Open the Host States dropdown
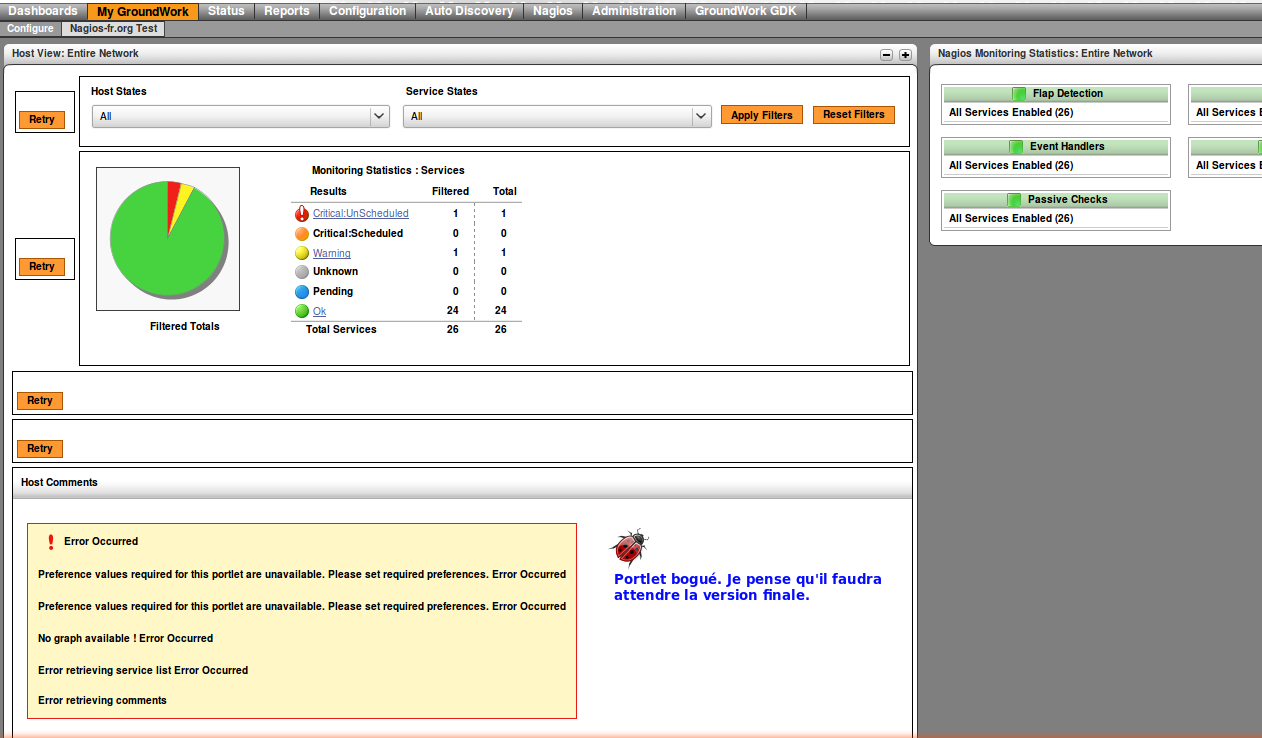The width and height of the screenshot is (1262, 738). click(x=240, y=116)
